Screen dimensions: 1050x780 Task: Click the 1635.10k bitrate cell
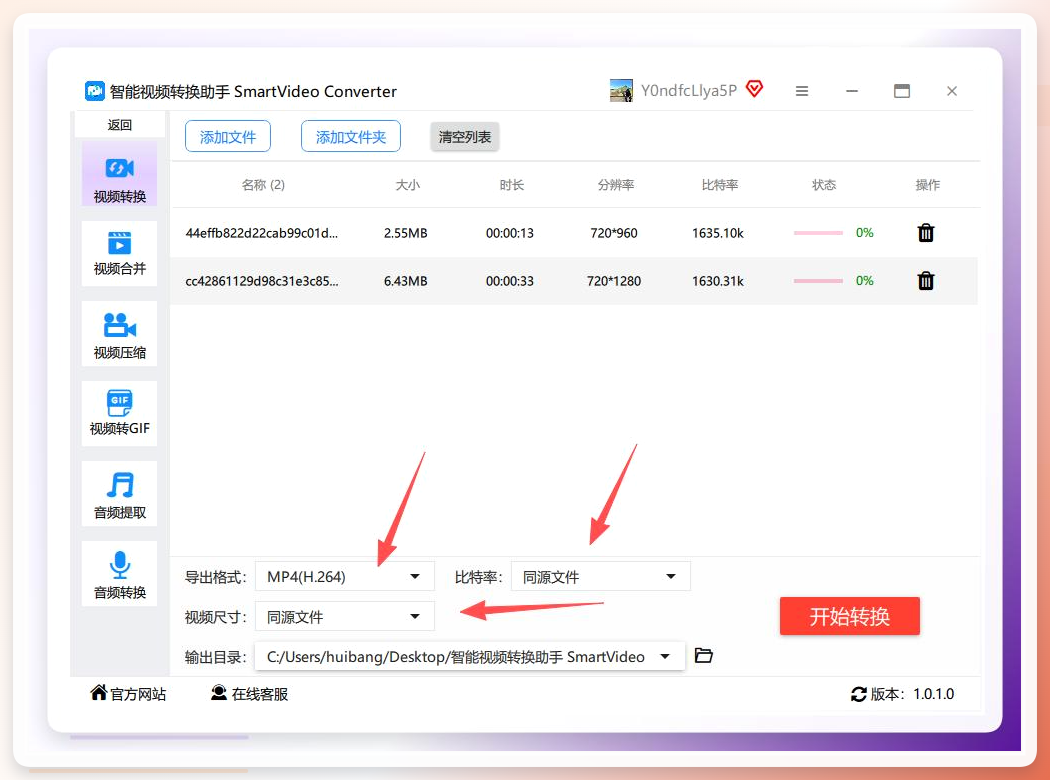[x=718, y=233]
